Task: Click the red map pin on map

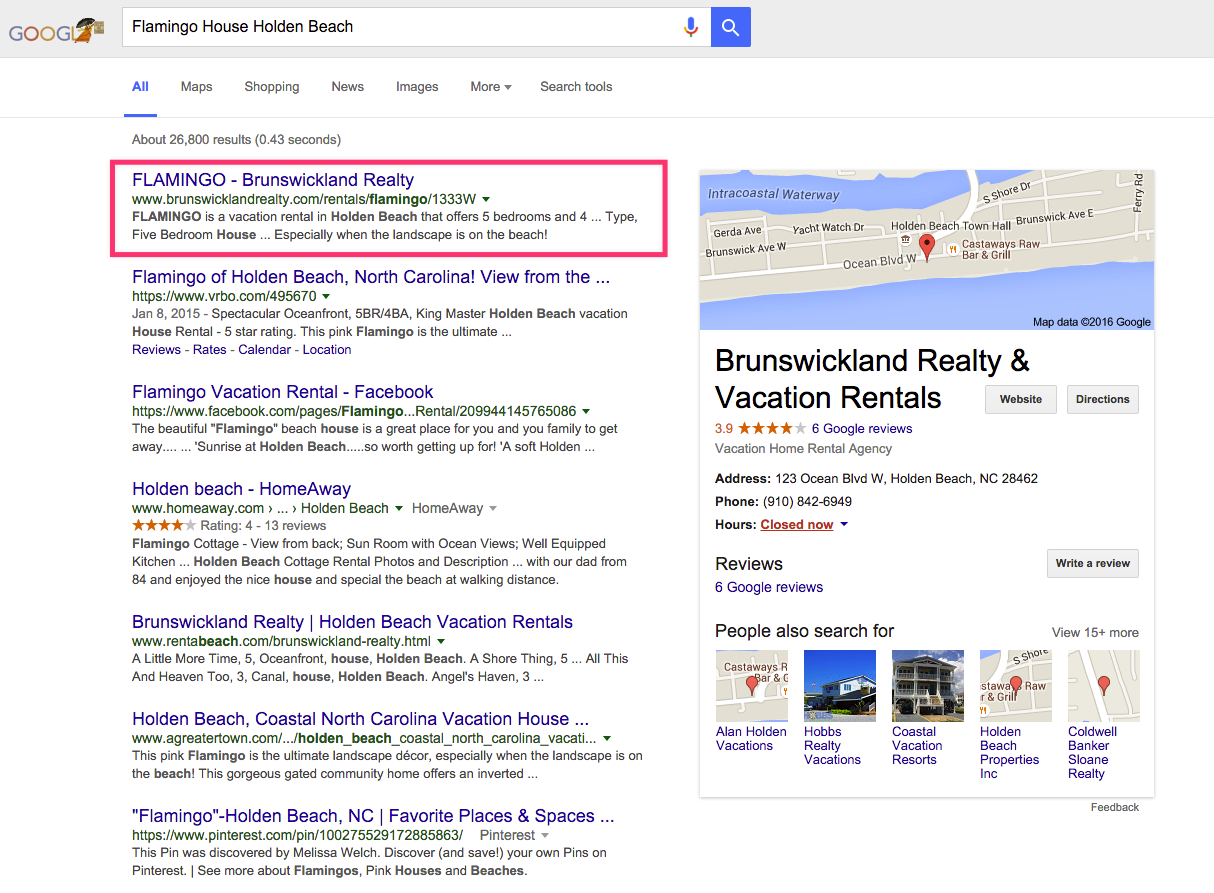Action: pos(926,248)
